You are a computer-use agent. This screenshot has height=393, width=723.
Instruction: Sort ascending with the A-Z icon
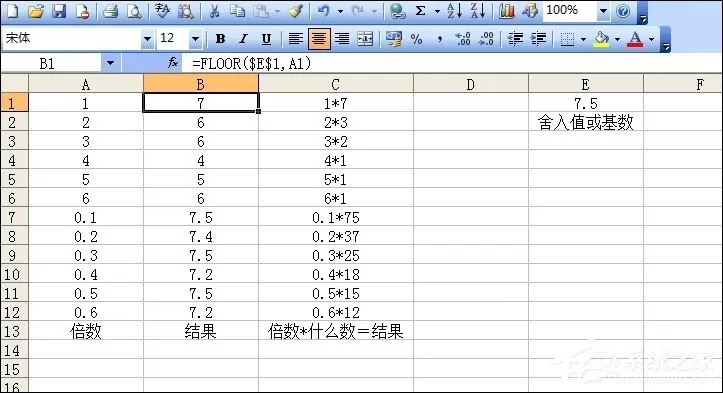point(454,11)
